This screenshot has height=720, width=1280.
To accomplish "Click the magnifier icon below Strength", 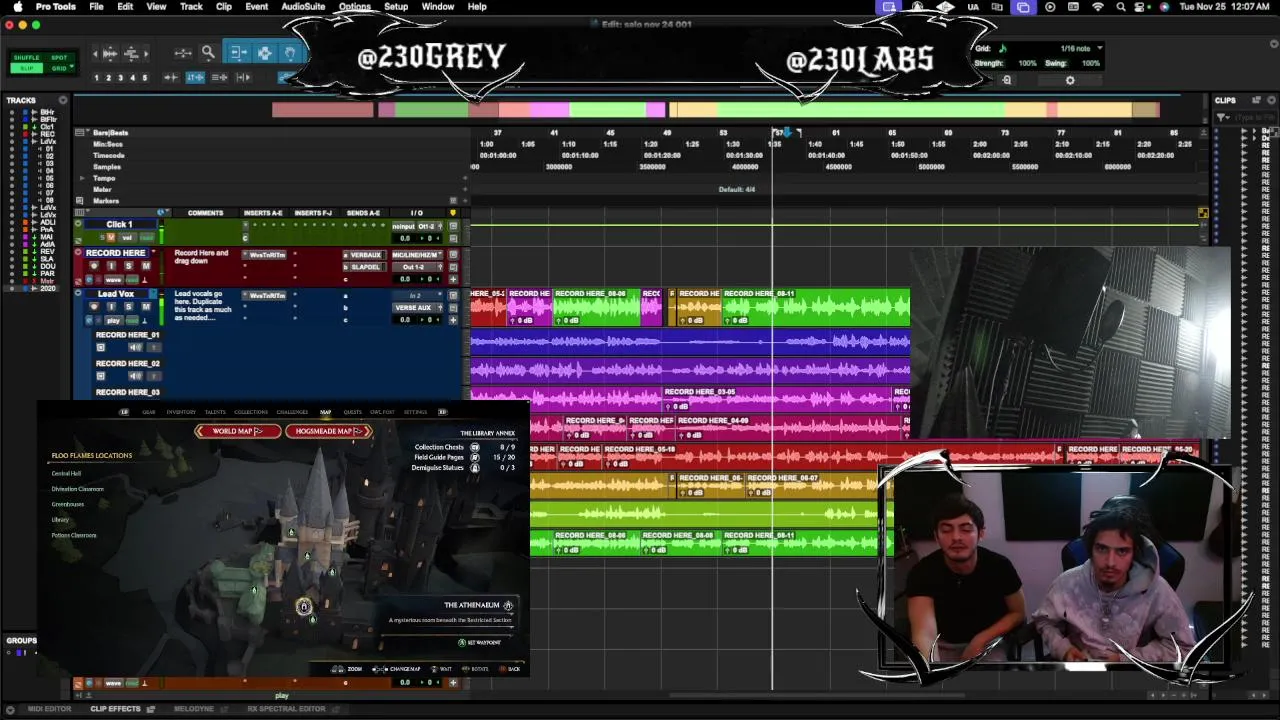I will click(x=1007, y=81).
